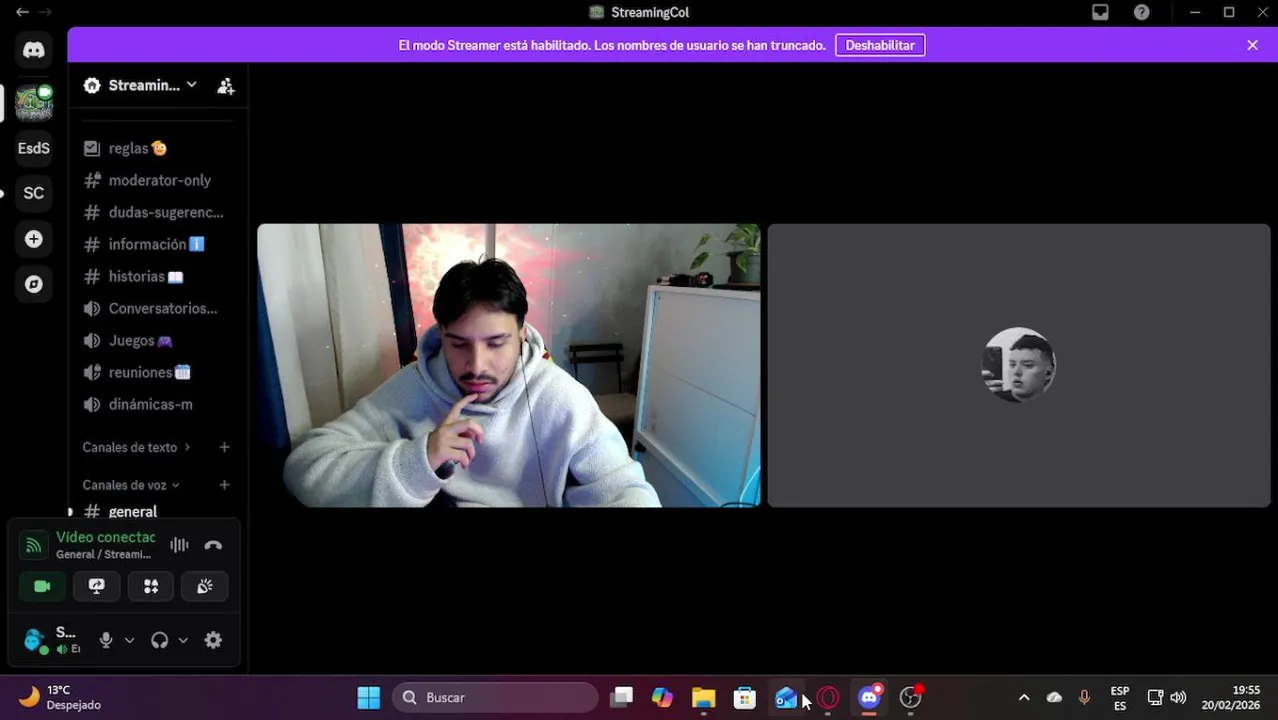Create channel in Canales de voz
Image resolution: width=1278 pixels, height=720 pixels.
tap(224, 485)
